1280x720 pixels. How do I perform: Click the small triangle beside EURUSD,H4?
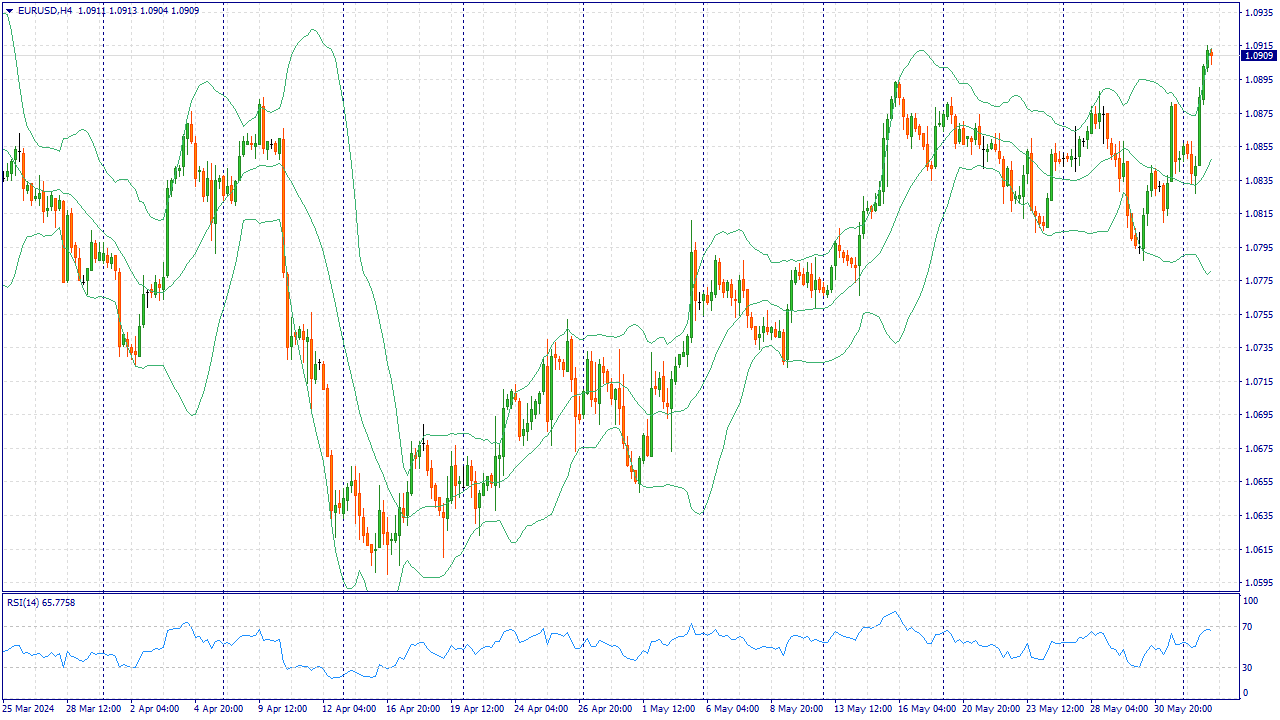[x=9, y=10]
